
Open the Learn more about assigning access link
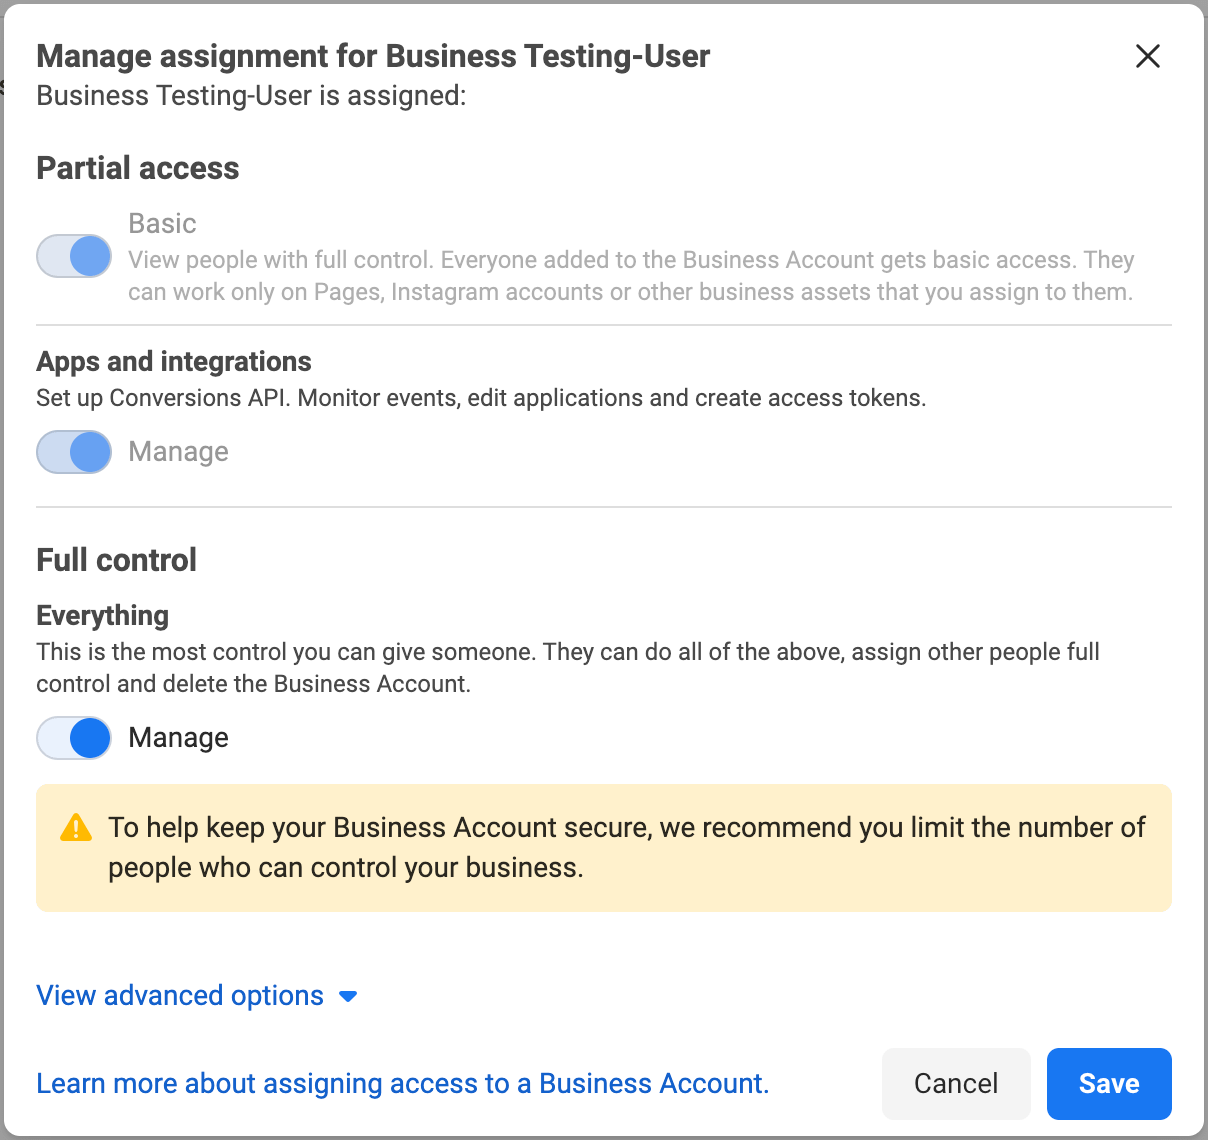tap(402, 1084)
